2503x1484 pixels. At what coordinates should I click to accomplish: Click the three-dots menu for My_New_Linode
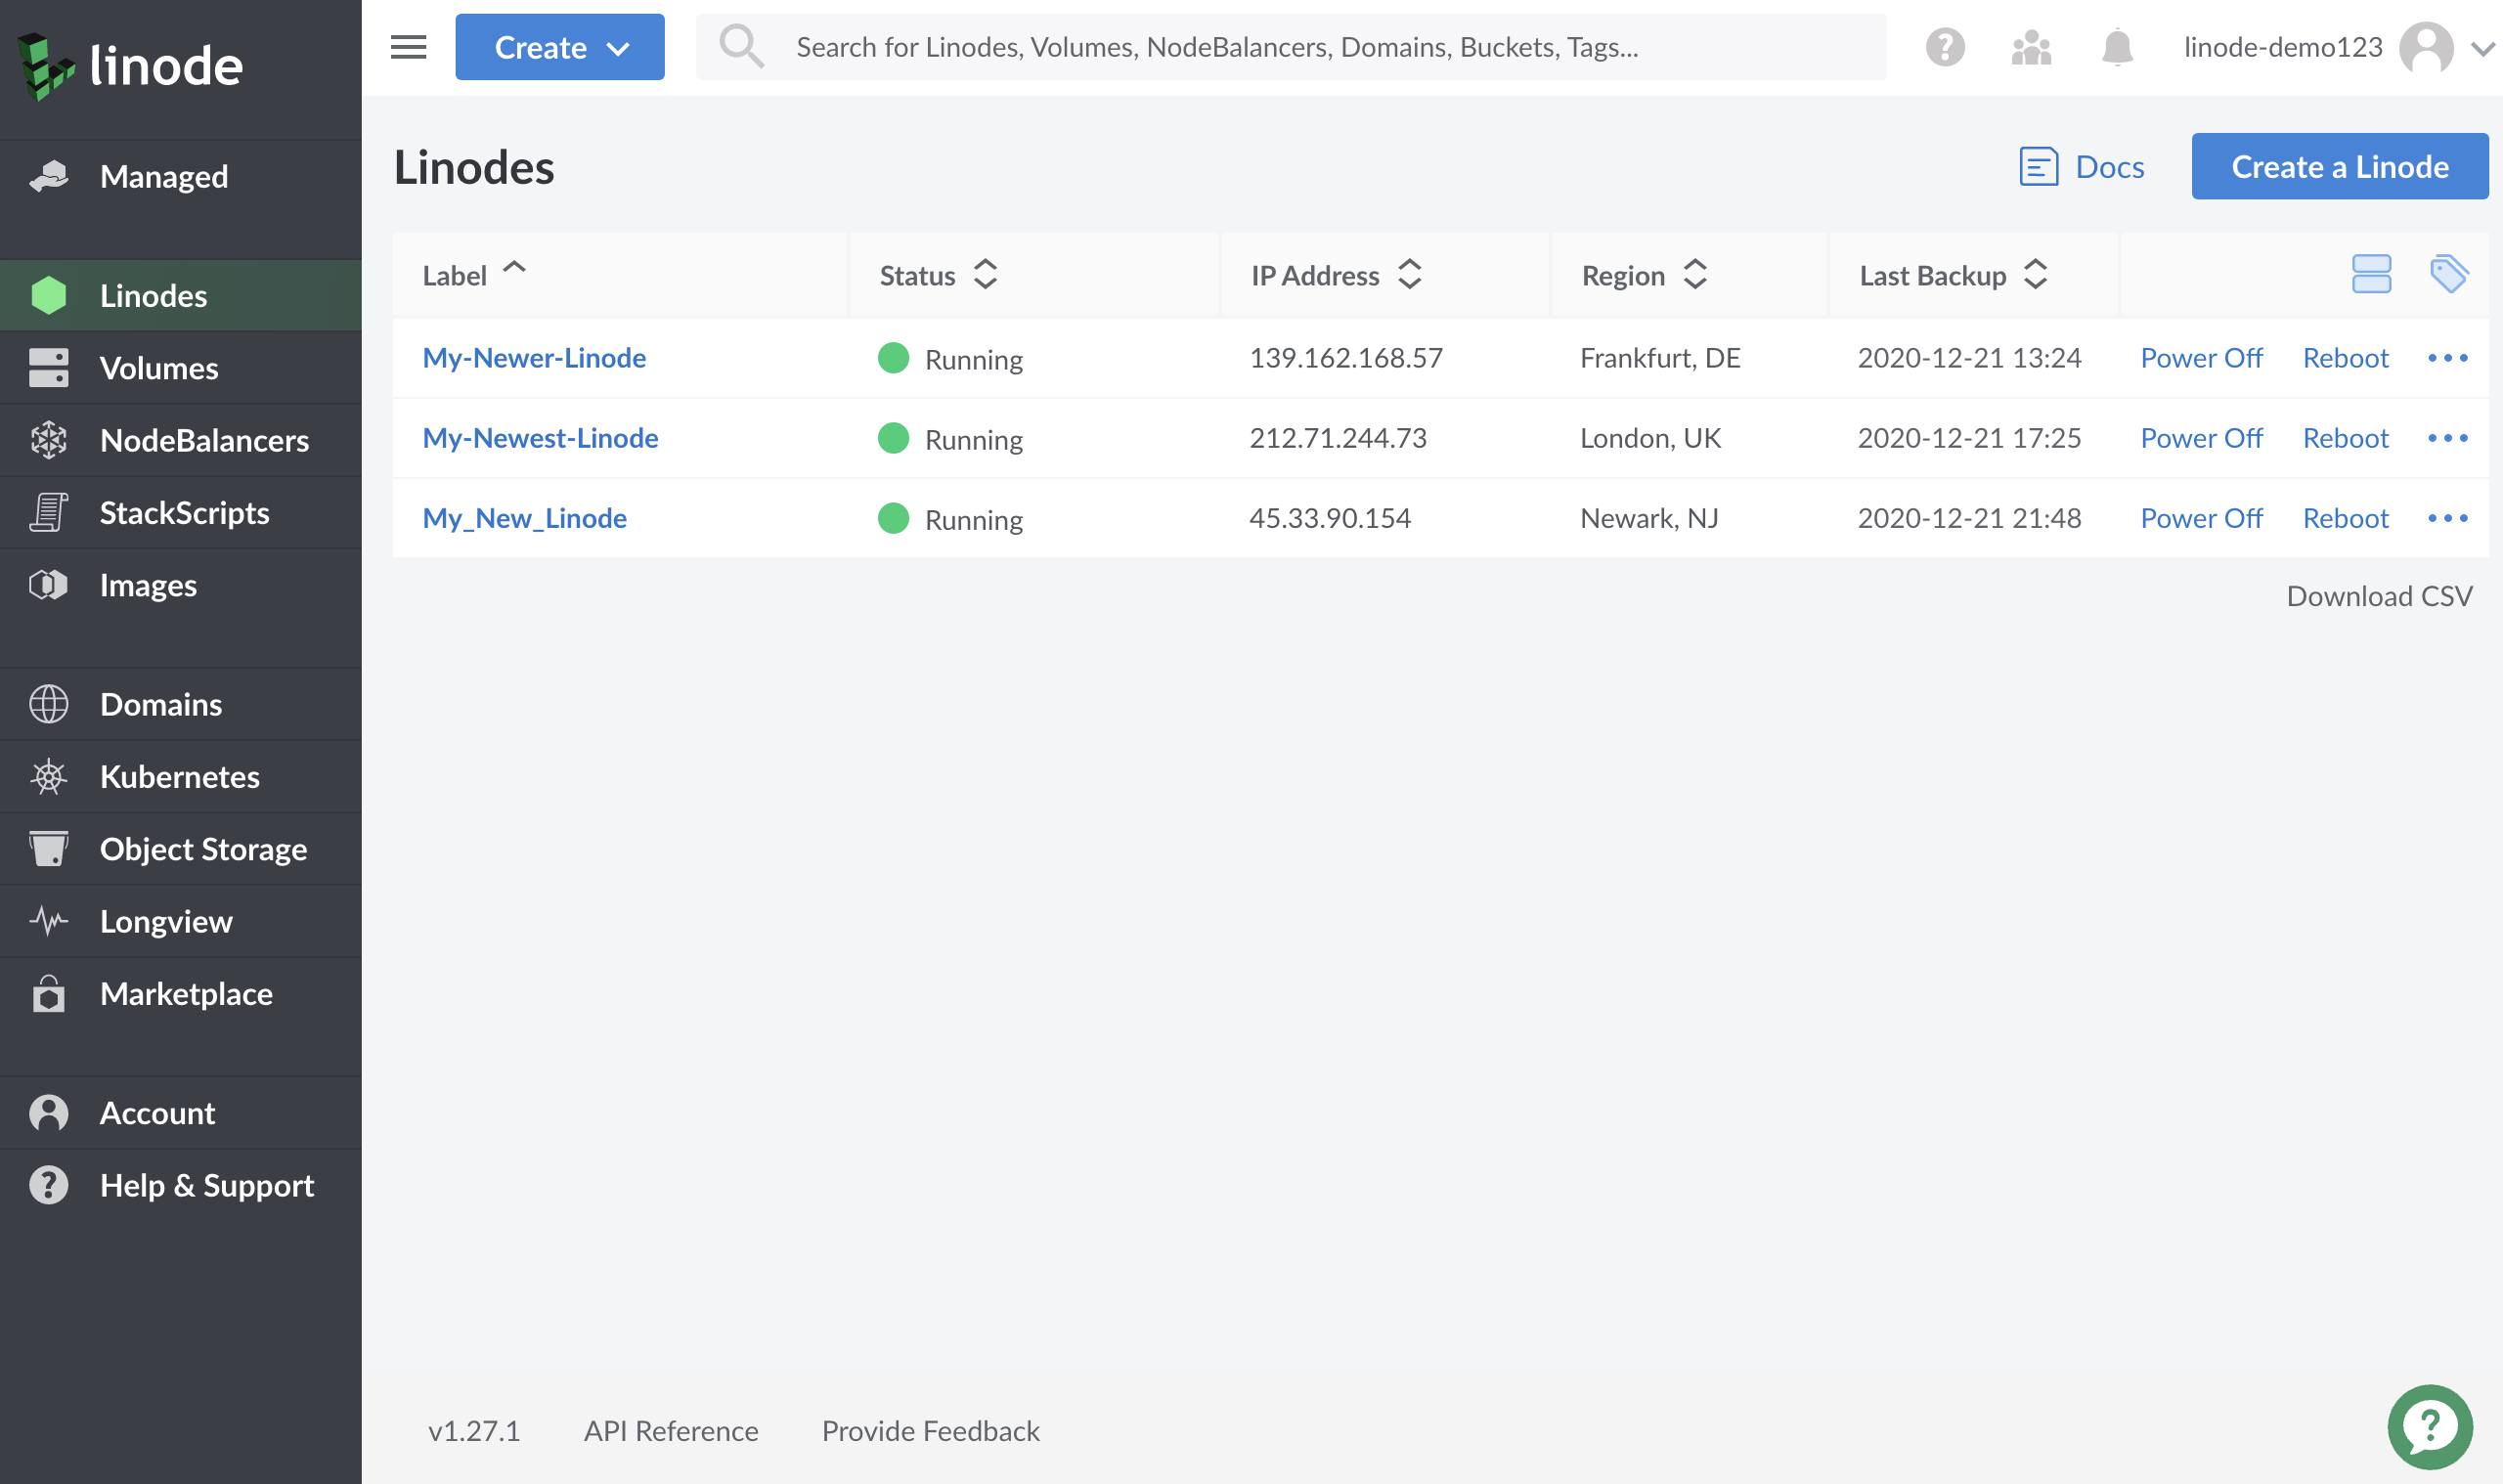[x=2444, y=516]
